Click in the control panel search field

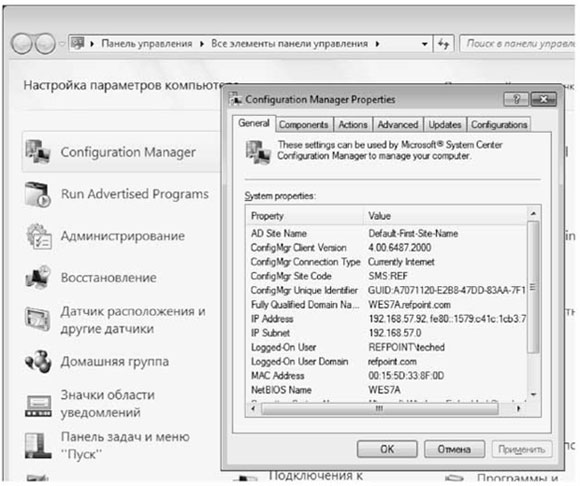[518, 44]
